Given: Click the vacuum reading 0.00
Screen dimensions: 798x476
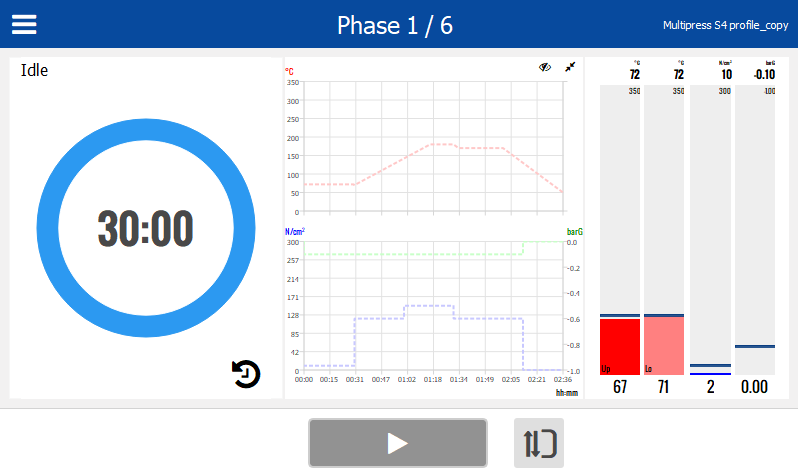Looking at the screenshot, I should pyautogui.click(x=755, y=387).
